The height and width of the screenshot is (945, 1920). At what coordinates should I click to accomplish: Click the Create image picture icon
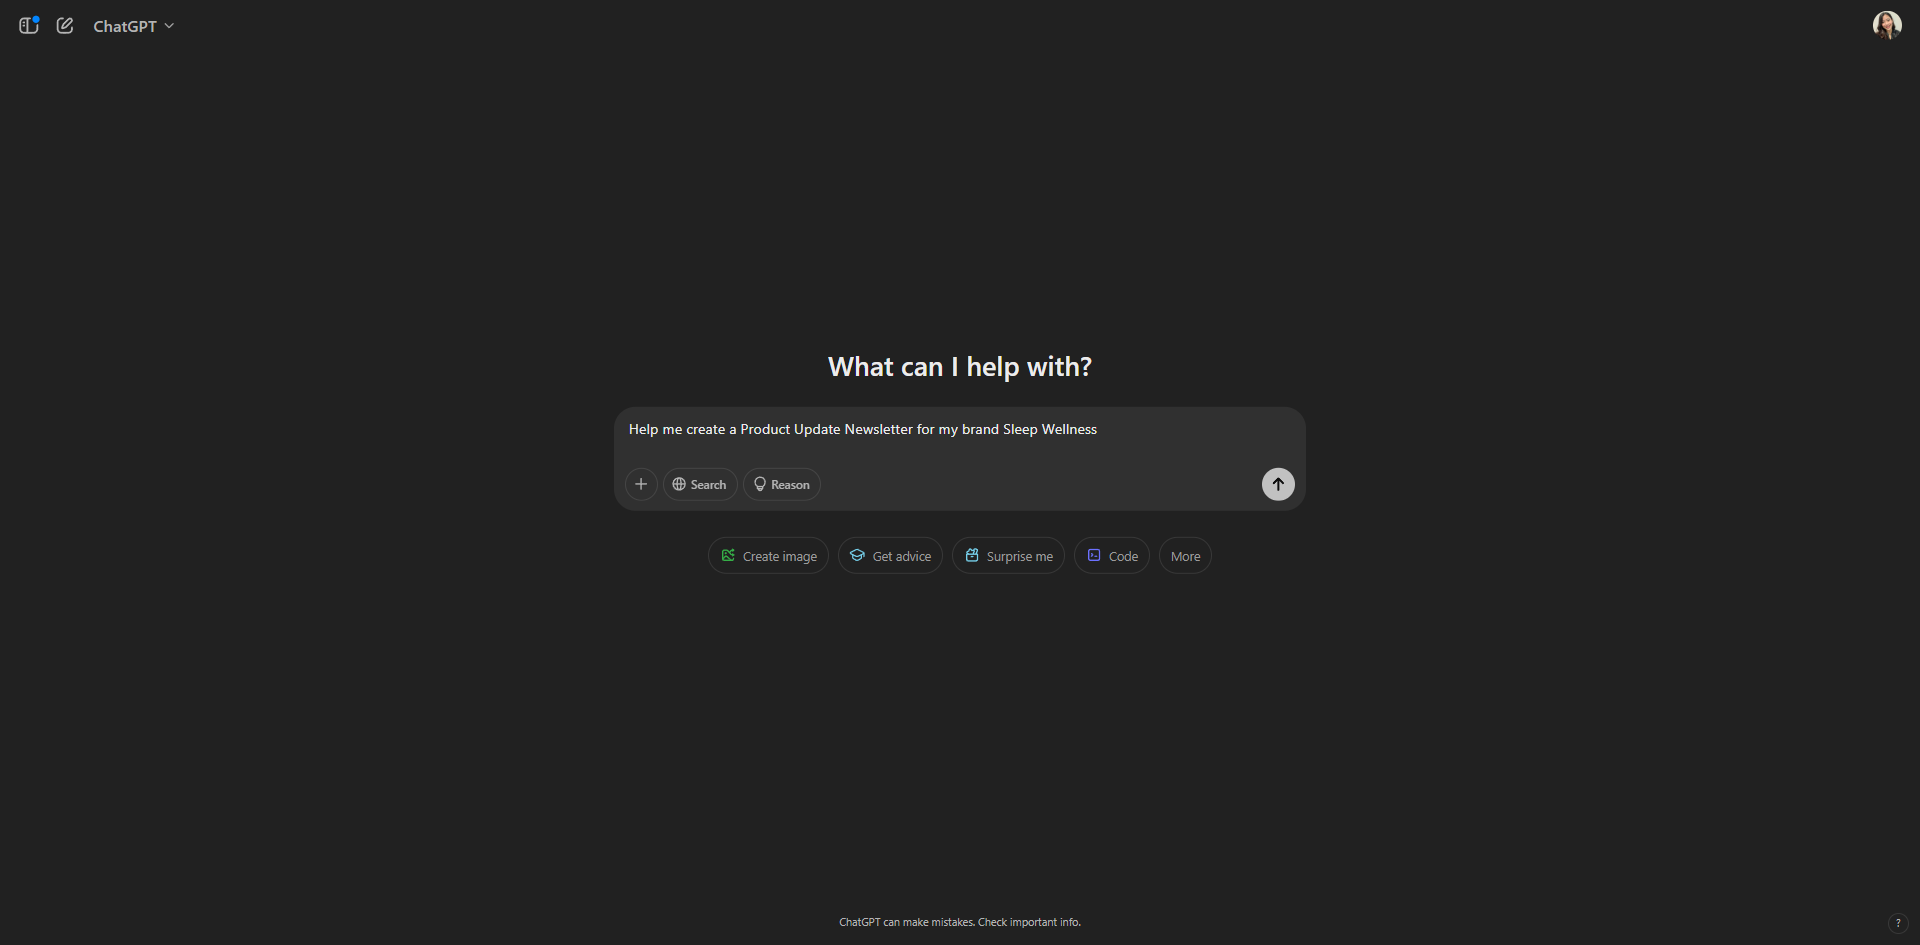click(728, 555)
